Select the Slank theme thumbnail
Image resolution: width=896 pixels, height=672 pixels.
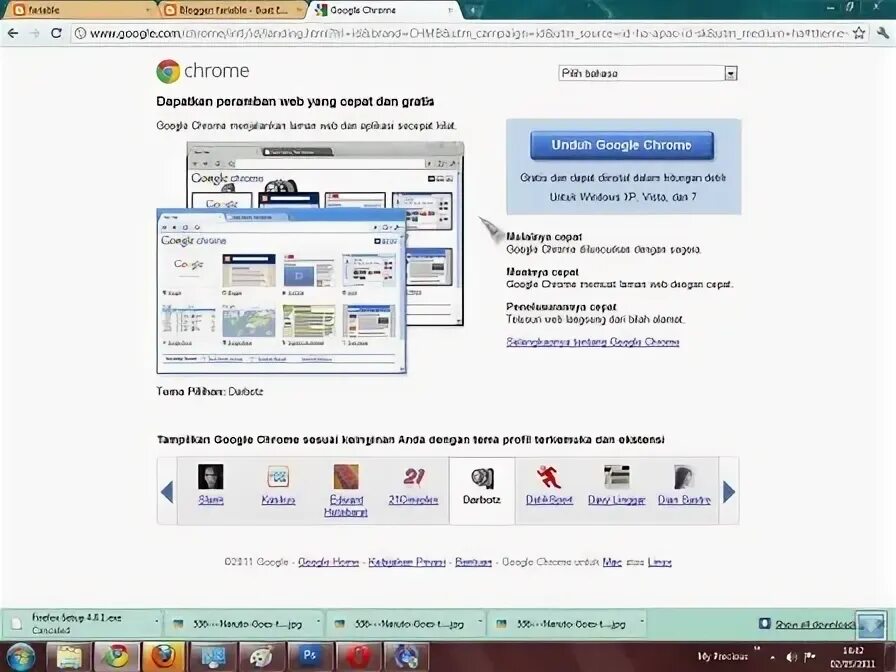[210, 477]
